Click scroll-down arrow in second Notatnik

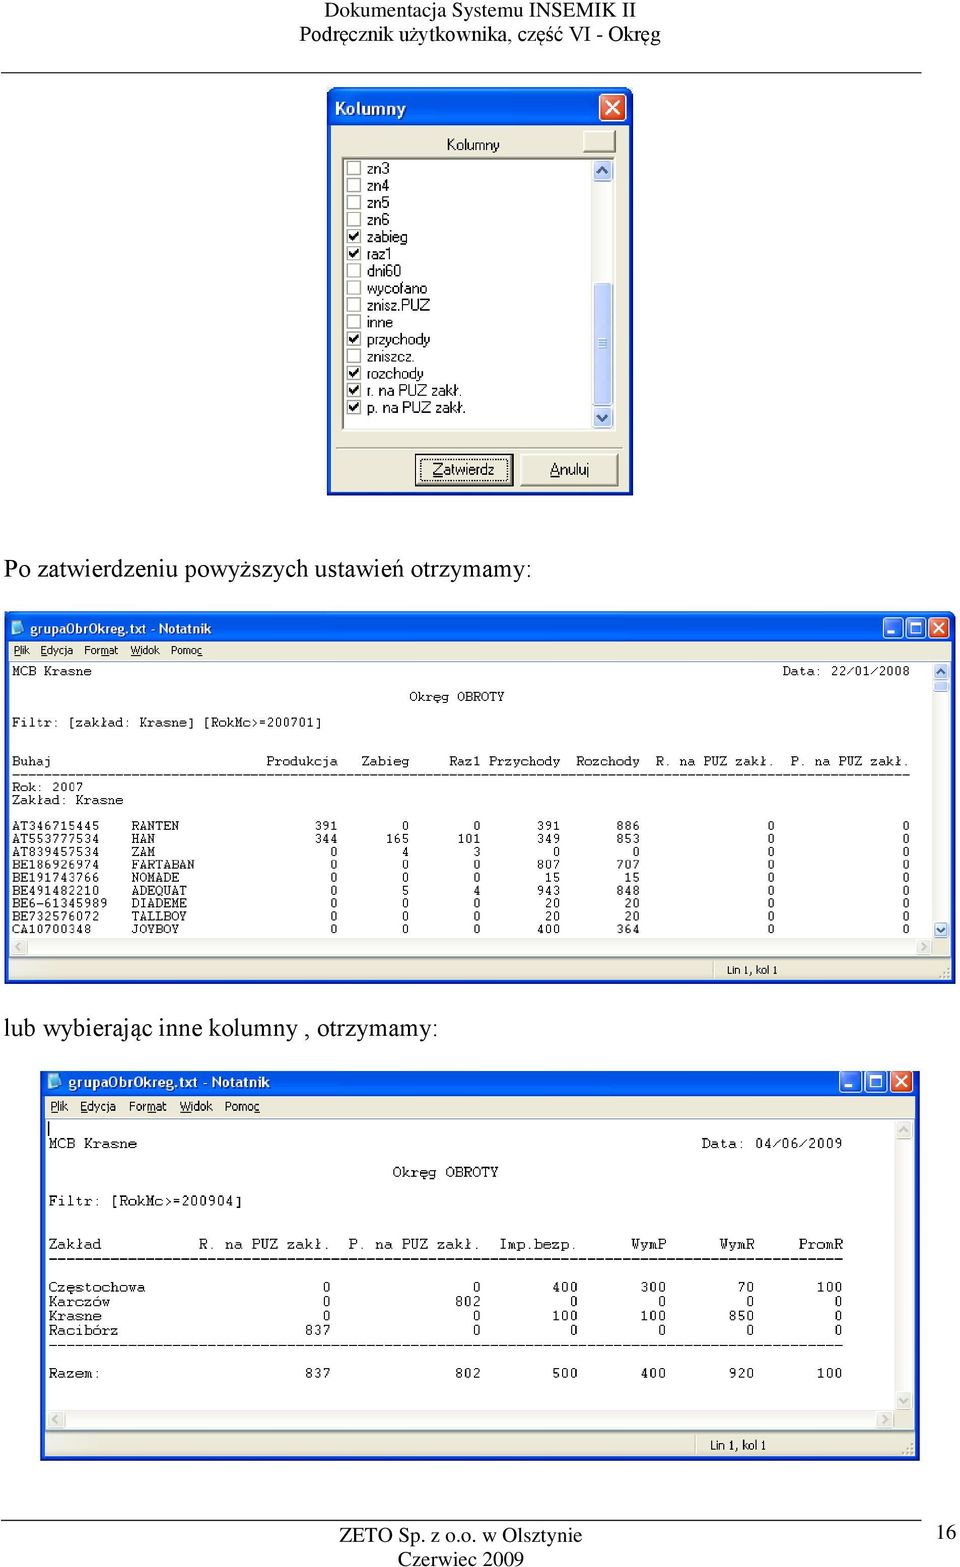click(x=904, y=1401)
